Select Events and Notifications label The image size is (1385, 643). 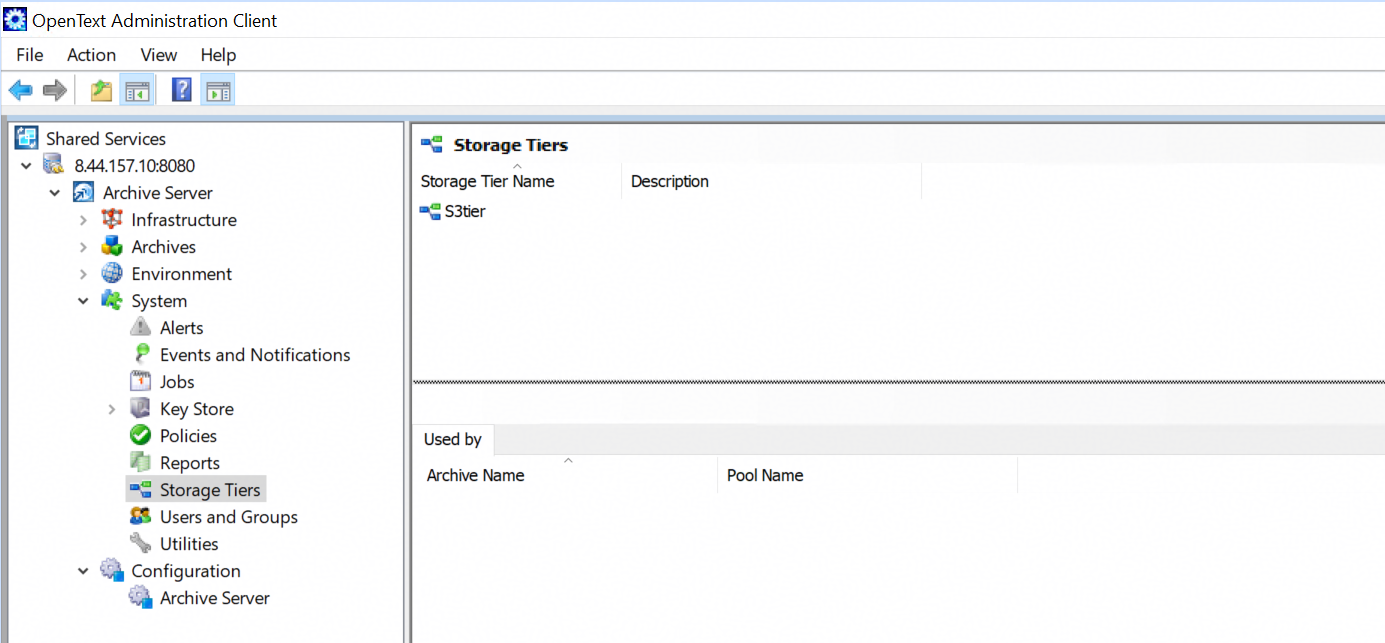255,354
